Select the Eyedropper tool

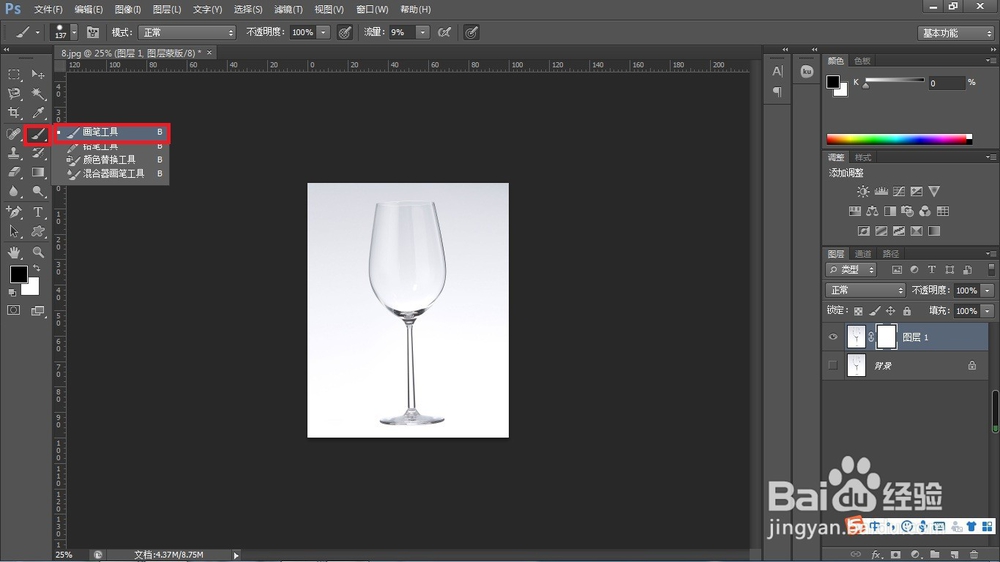[x=38, y=114]
